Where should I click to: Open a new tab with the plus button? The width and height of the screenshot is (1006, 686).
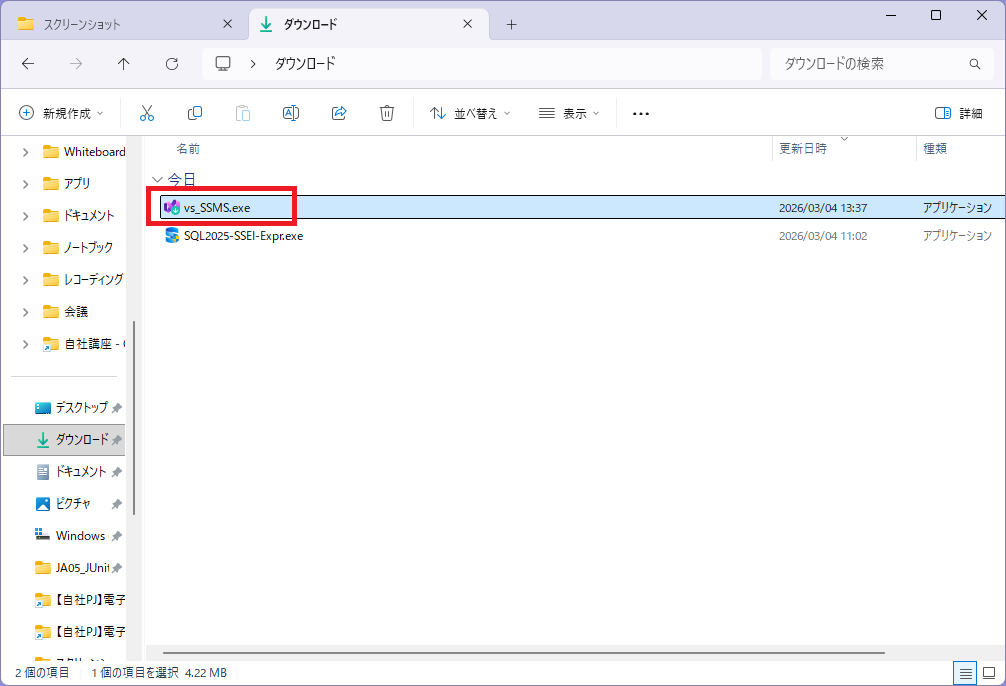511,23
